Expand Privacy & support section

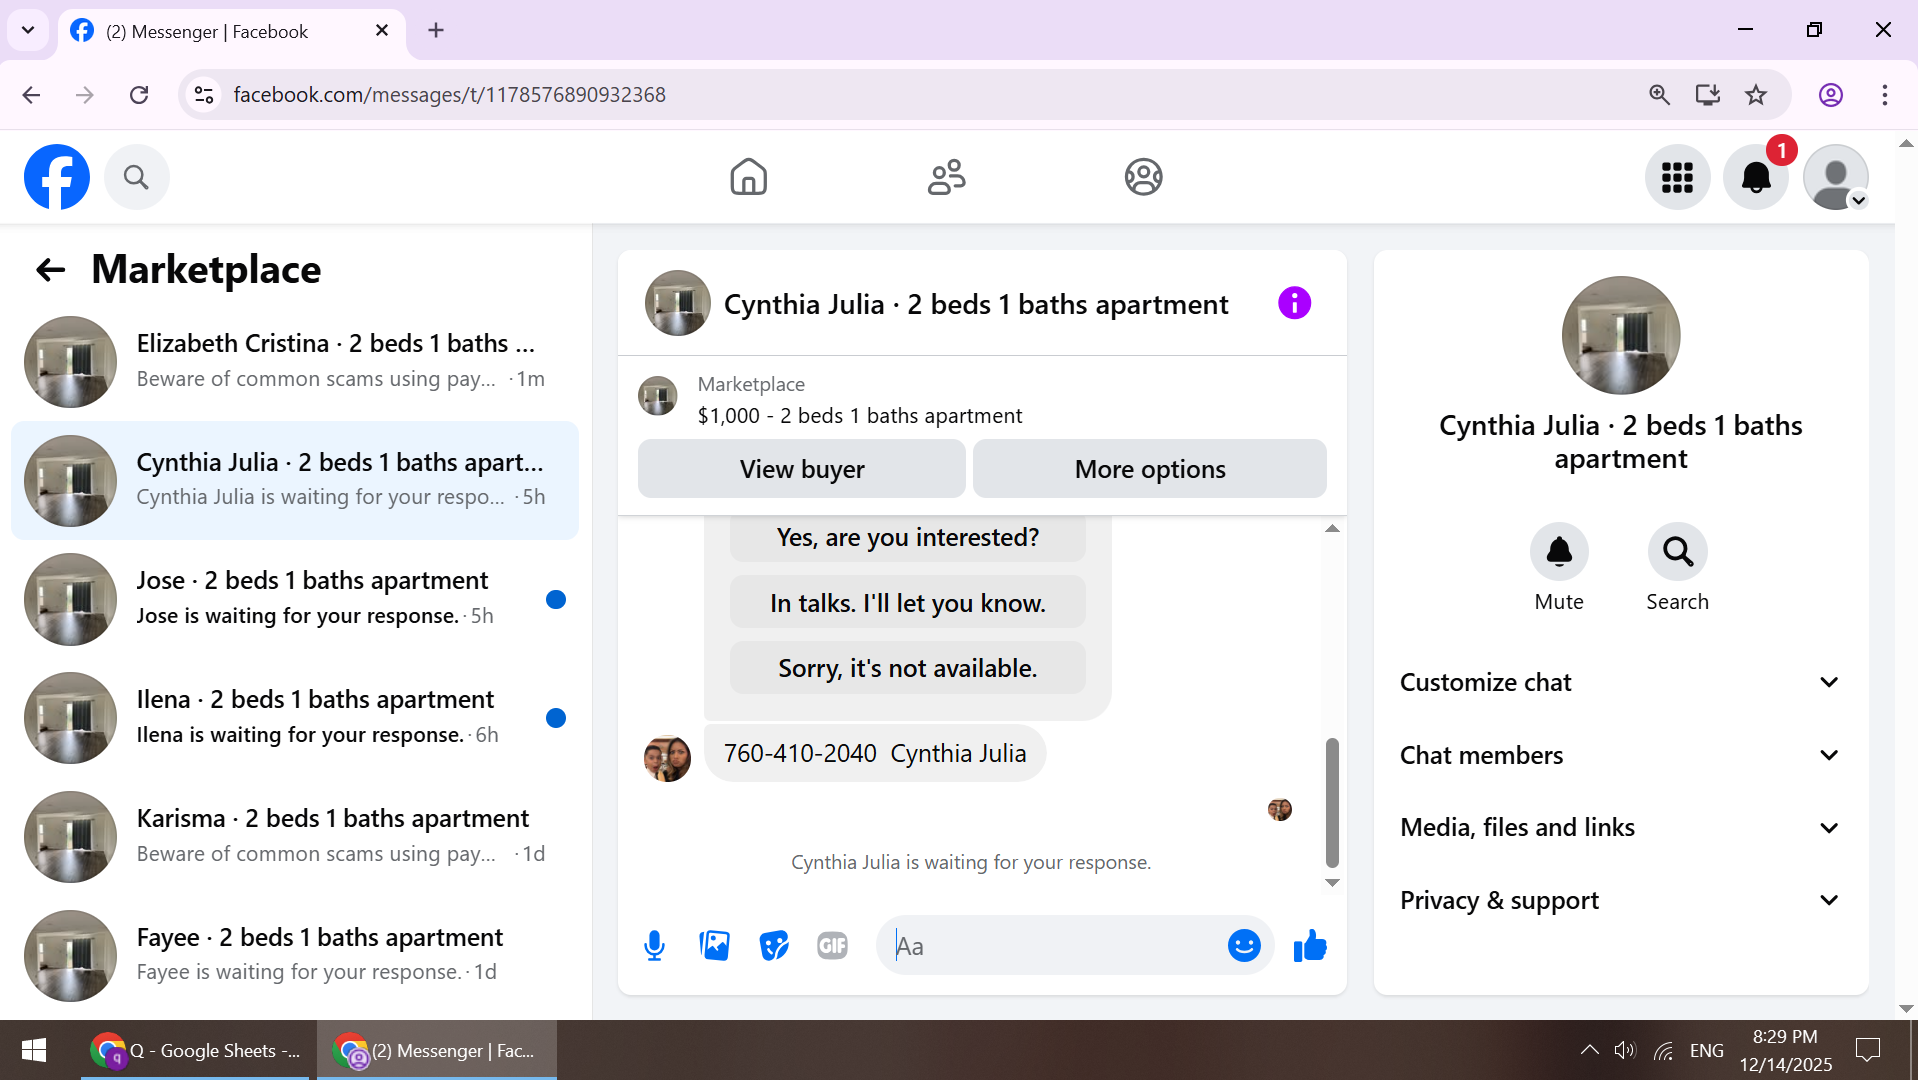pyautogui.click(x=1620, y=900)
